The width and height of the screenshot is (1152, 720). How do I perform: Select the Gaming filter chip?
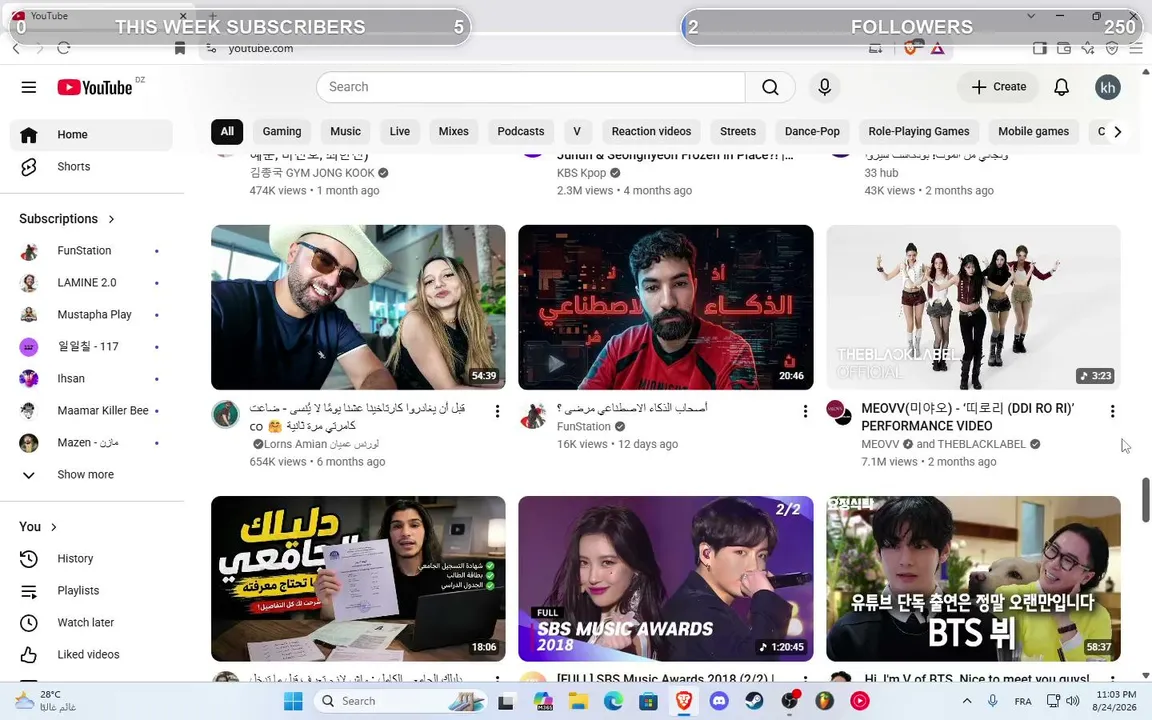[x=282, y=132]
